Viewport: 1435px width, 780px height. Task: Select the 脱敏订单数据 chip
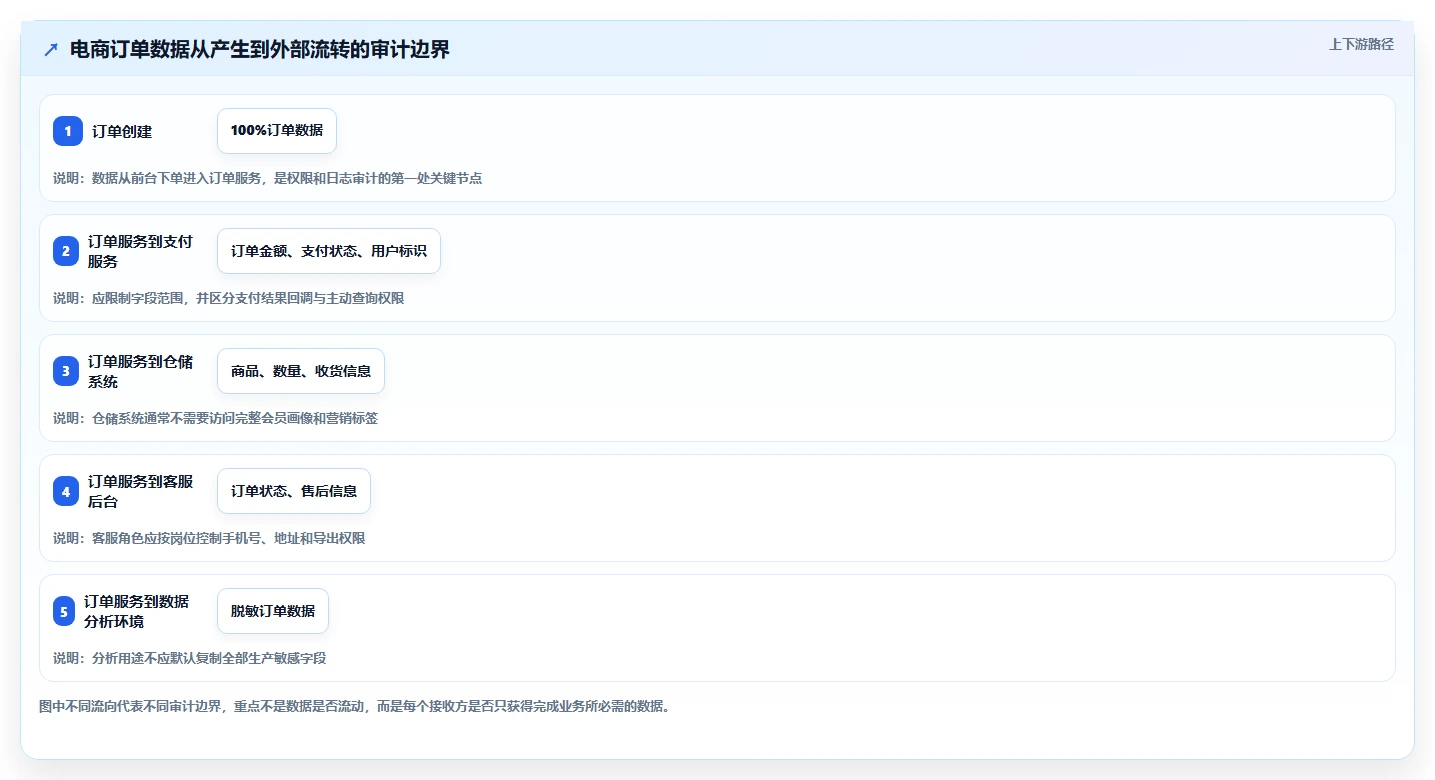pyautogui.click(x=273, y=611)
